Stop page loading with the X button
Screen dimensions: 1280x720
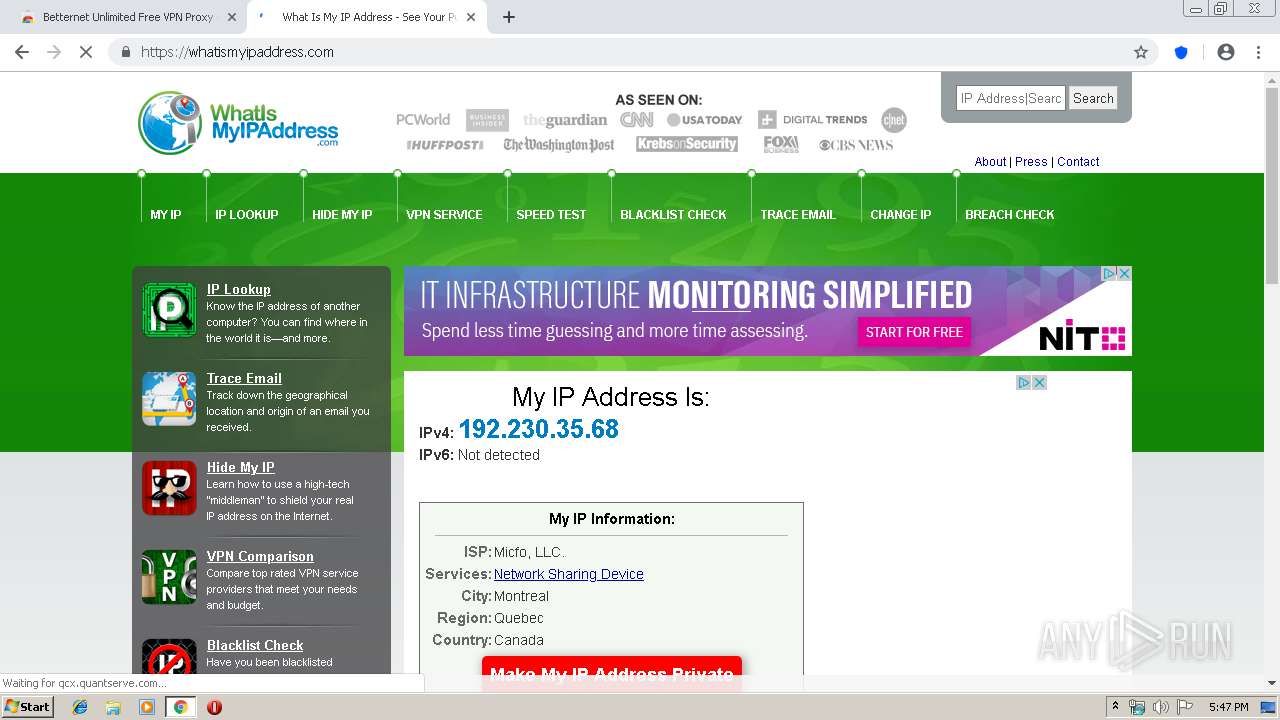pos(86,52)
